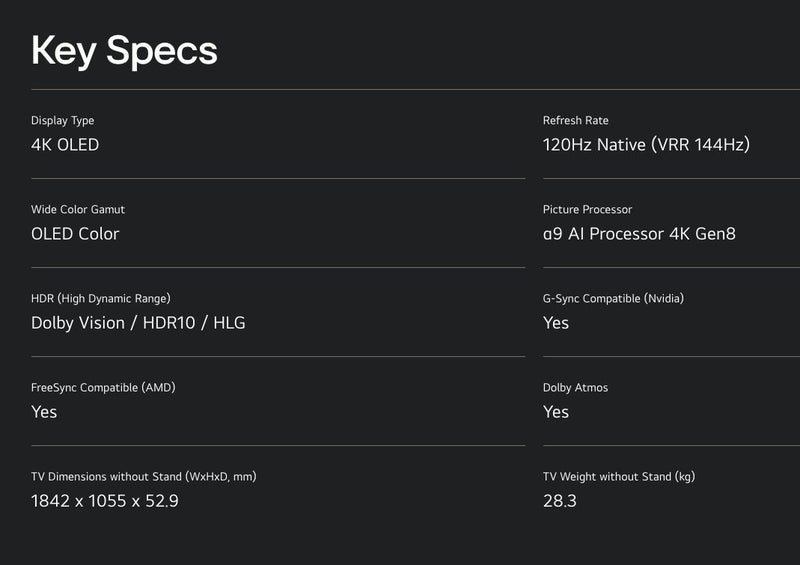
Task: Click the Picture Processor label
Action: click(587, 210)
